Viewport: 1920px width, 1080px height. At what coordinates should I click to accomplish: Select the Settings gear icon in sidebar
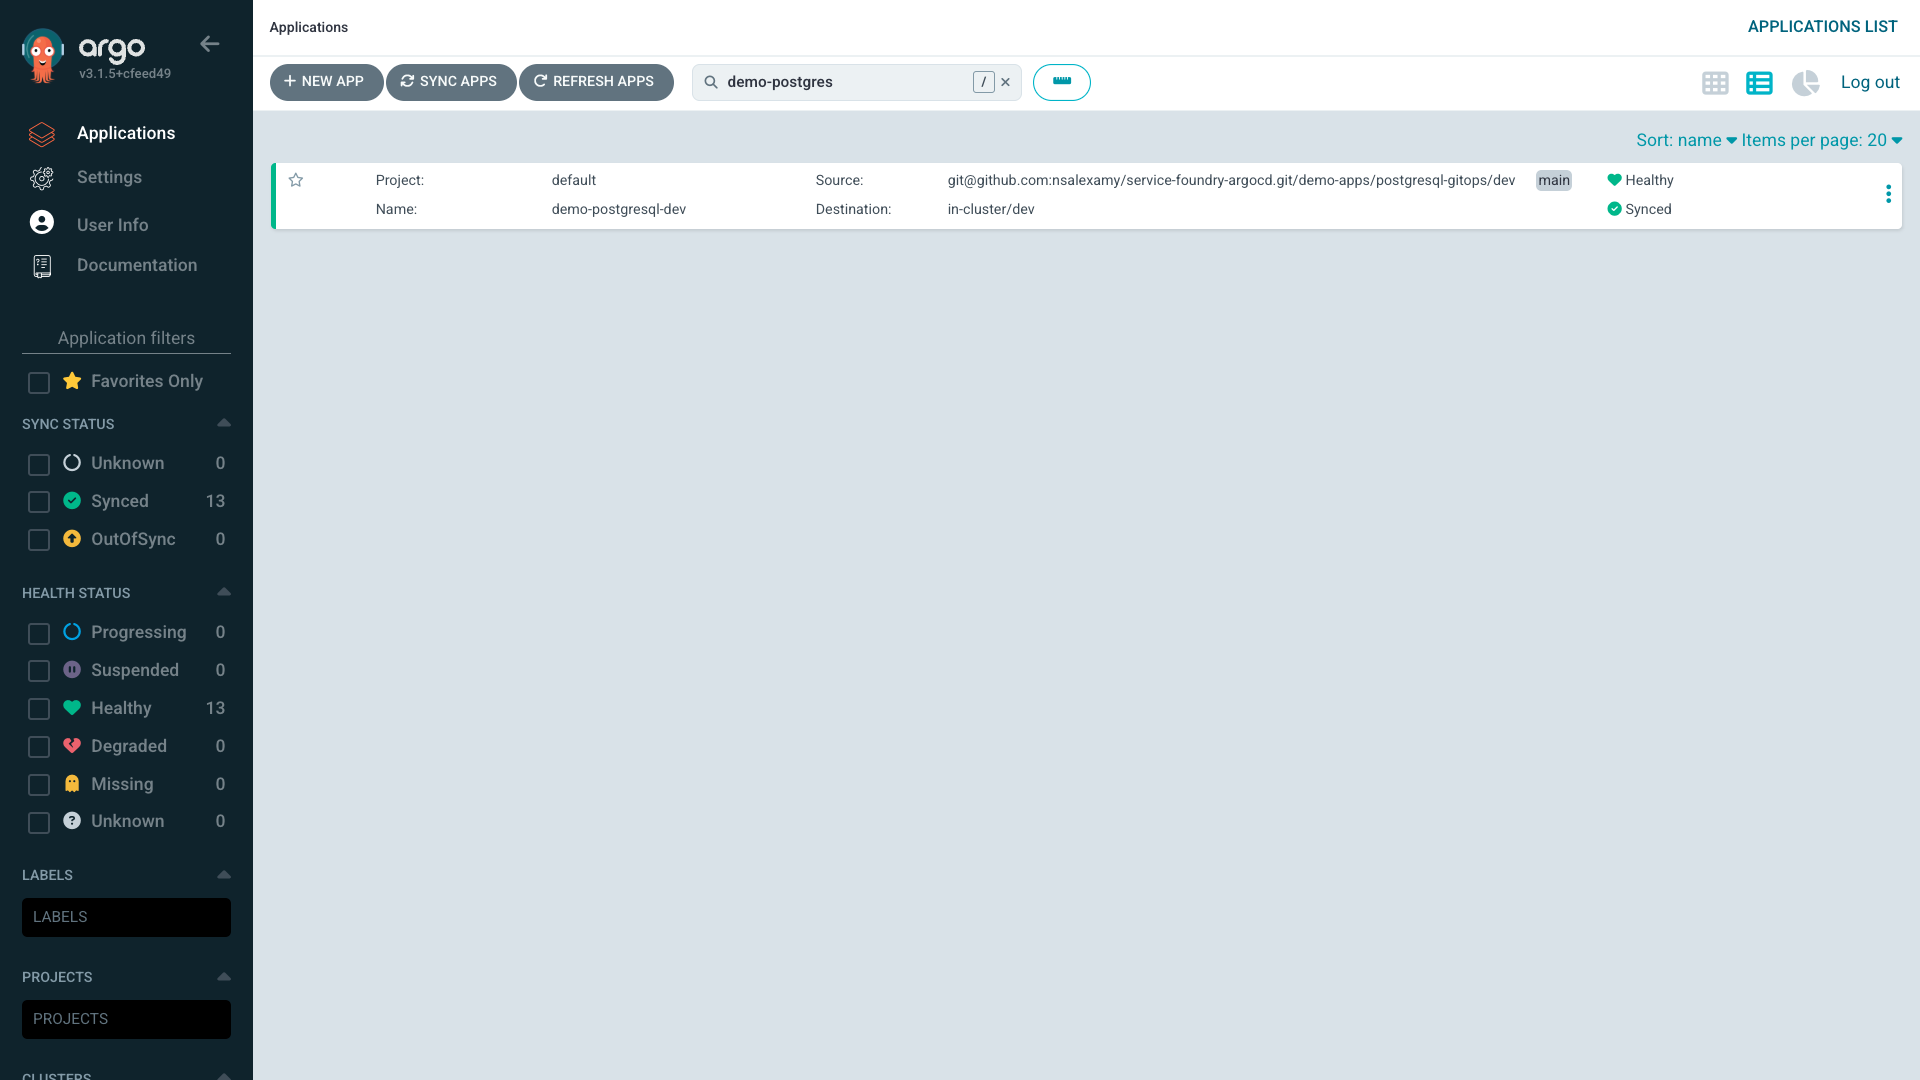pyautogui.click(x=41, y=177)
